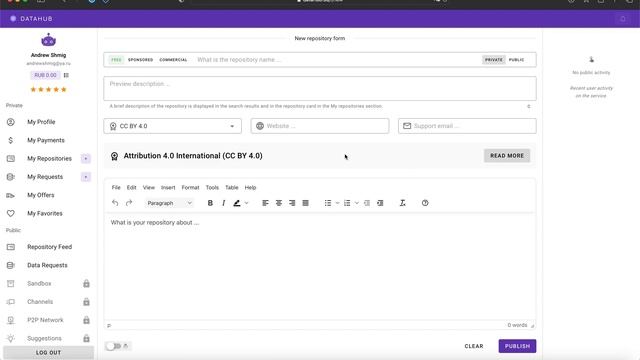Screen dimensions: 640x360
Task: Open My Repositories in the sidebar
Action: tap(49, 159)
